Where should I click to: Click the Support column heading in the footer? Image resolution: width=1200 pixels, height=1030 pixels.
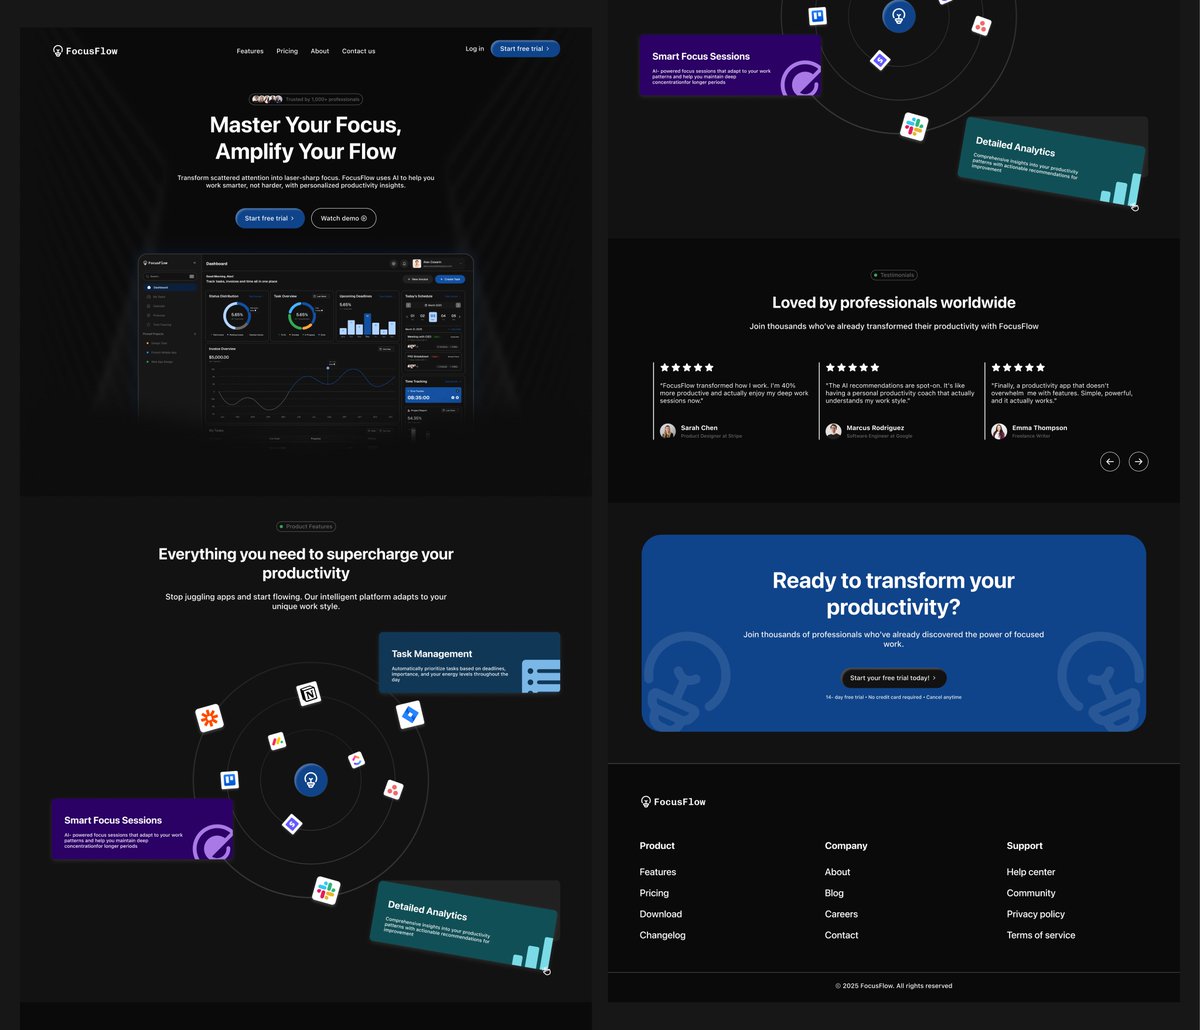click(1025, 846)
